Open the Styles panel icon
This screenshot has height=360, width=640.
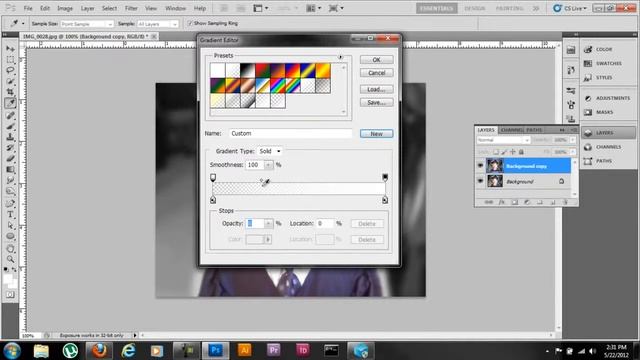[x=588, y=77]
